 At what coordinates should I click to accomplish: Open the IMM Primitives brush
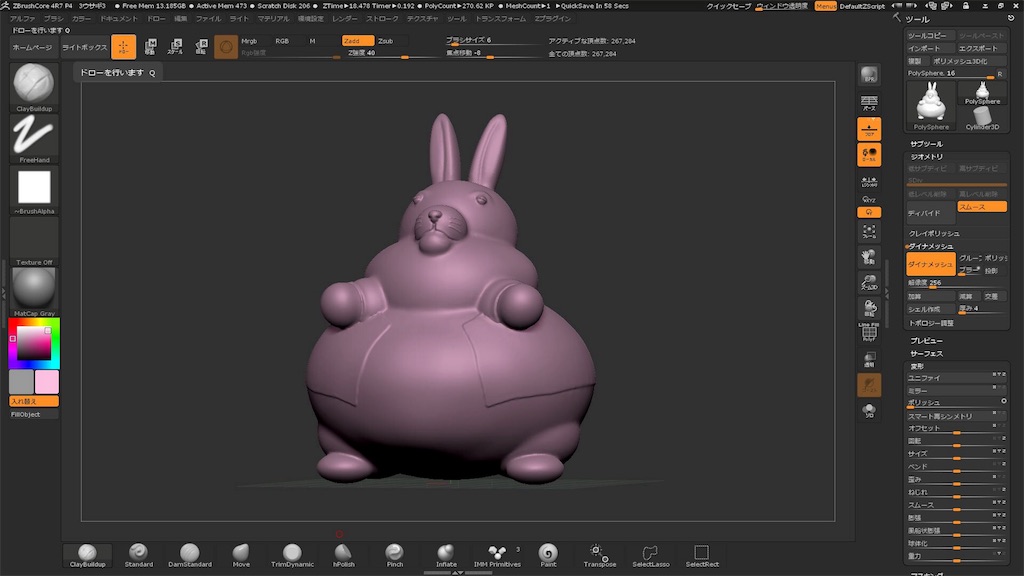click(497, 555)
